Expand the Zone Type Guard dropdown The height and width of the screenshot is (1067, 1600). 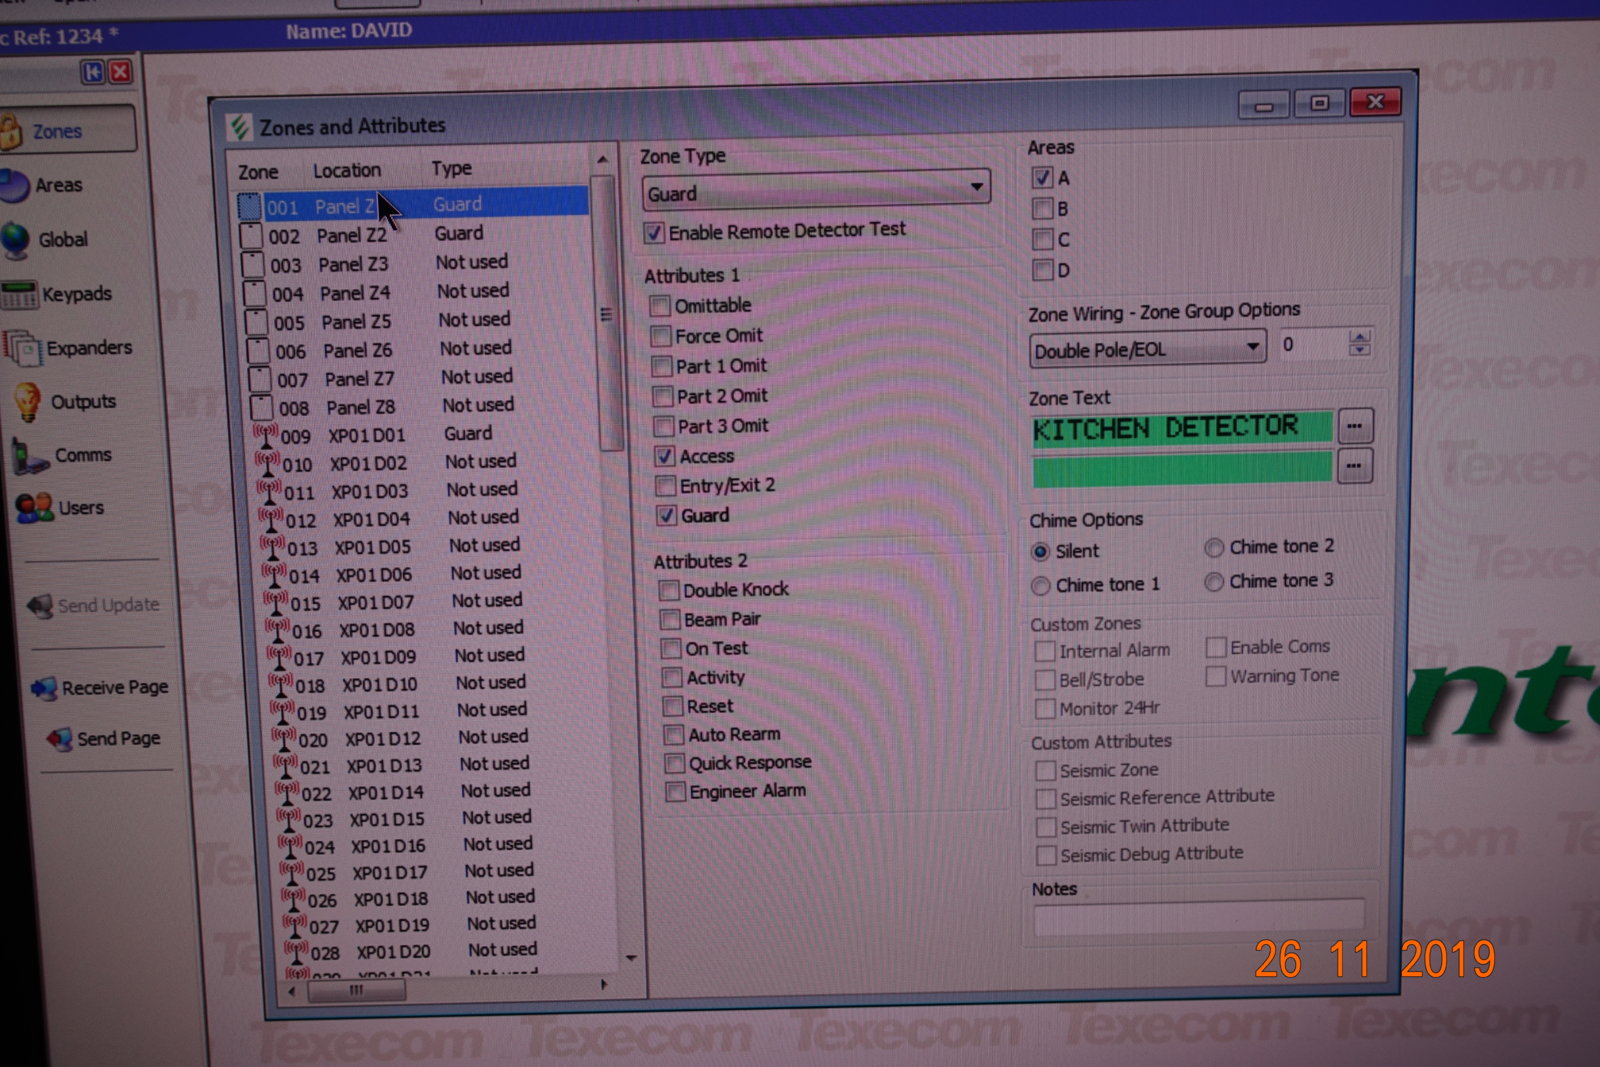(975, 188)
